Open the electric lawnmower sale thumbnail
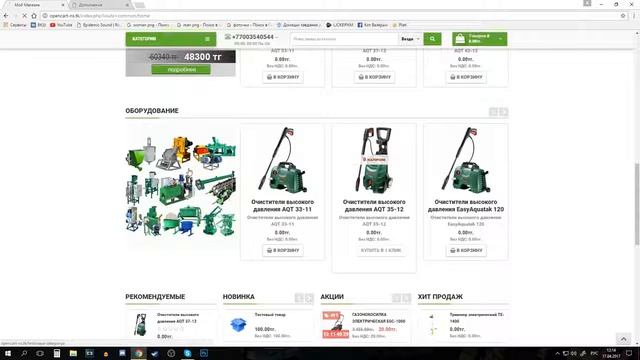The width and height of the screenshot is (640, 360). (336, 324)
